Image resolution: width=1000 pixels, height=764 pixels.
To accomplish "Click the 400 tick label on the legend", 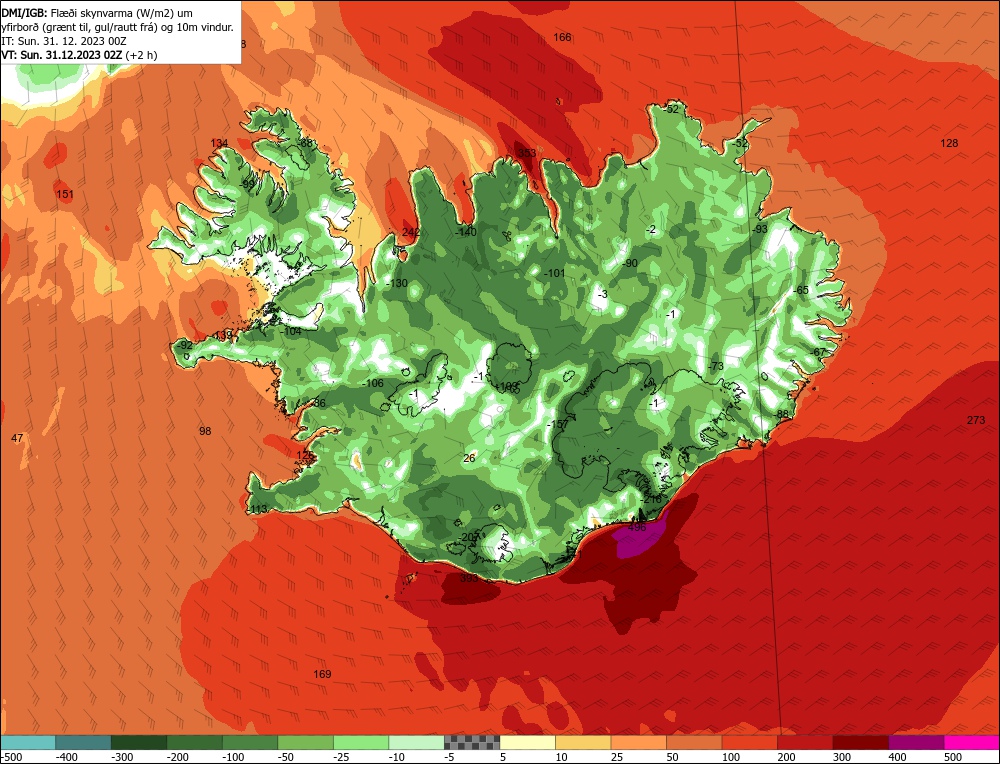I will (x=897, y=757).
